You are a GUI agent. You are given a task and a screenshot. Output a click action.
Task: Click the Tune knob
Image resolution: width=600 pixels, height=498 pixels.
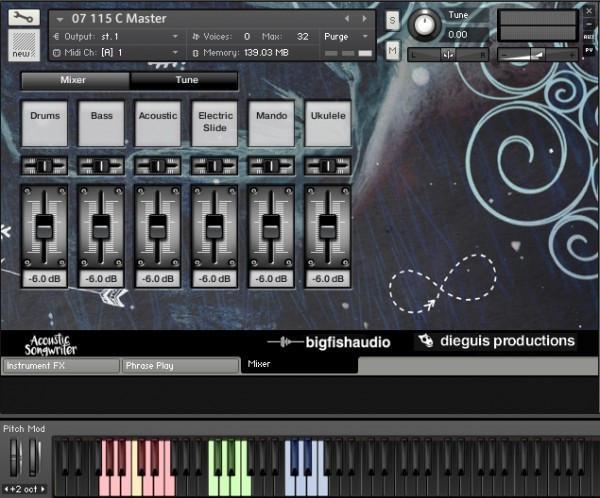424,24
